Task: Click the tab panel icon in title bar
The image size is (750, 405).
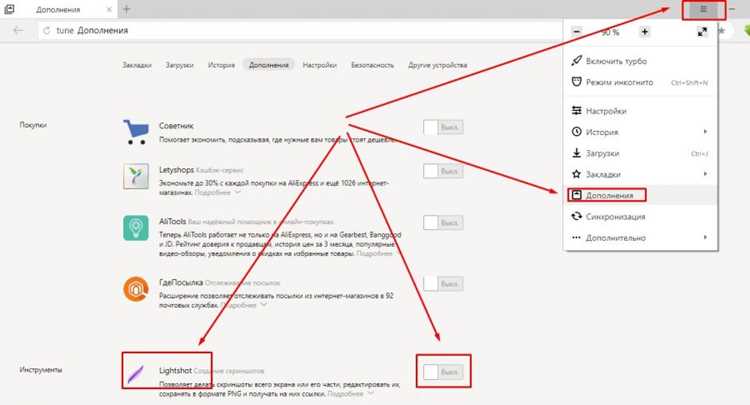Action: [x=9, y=9]
